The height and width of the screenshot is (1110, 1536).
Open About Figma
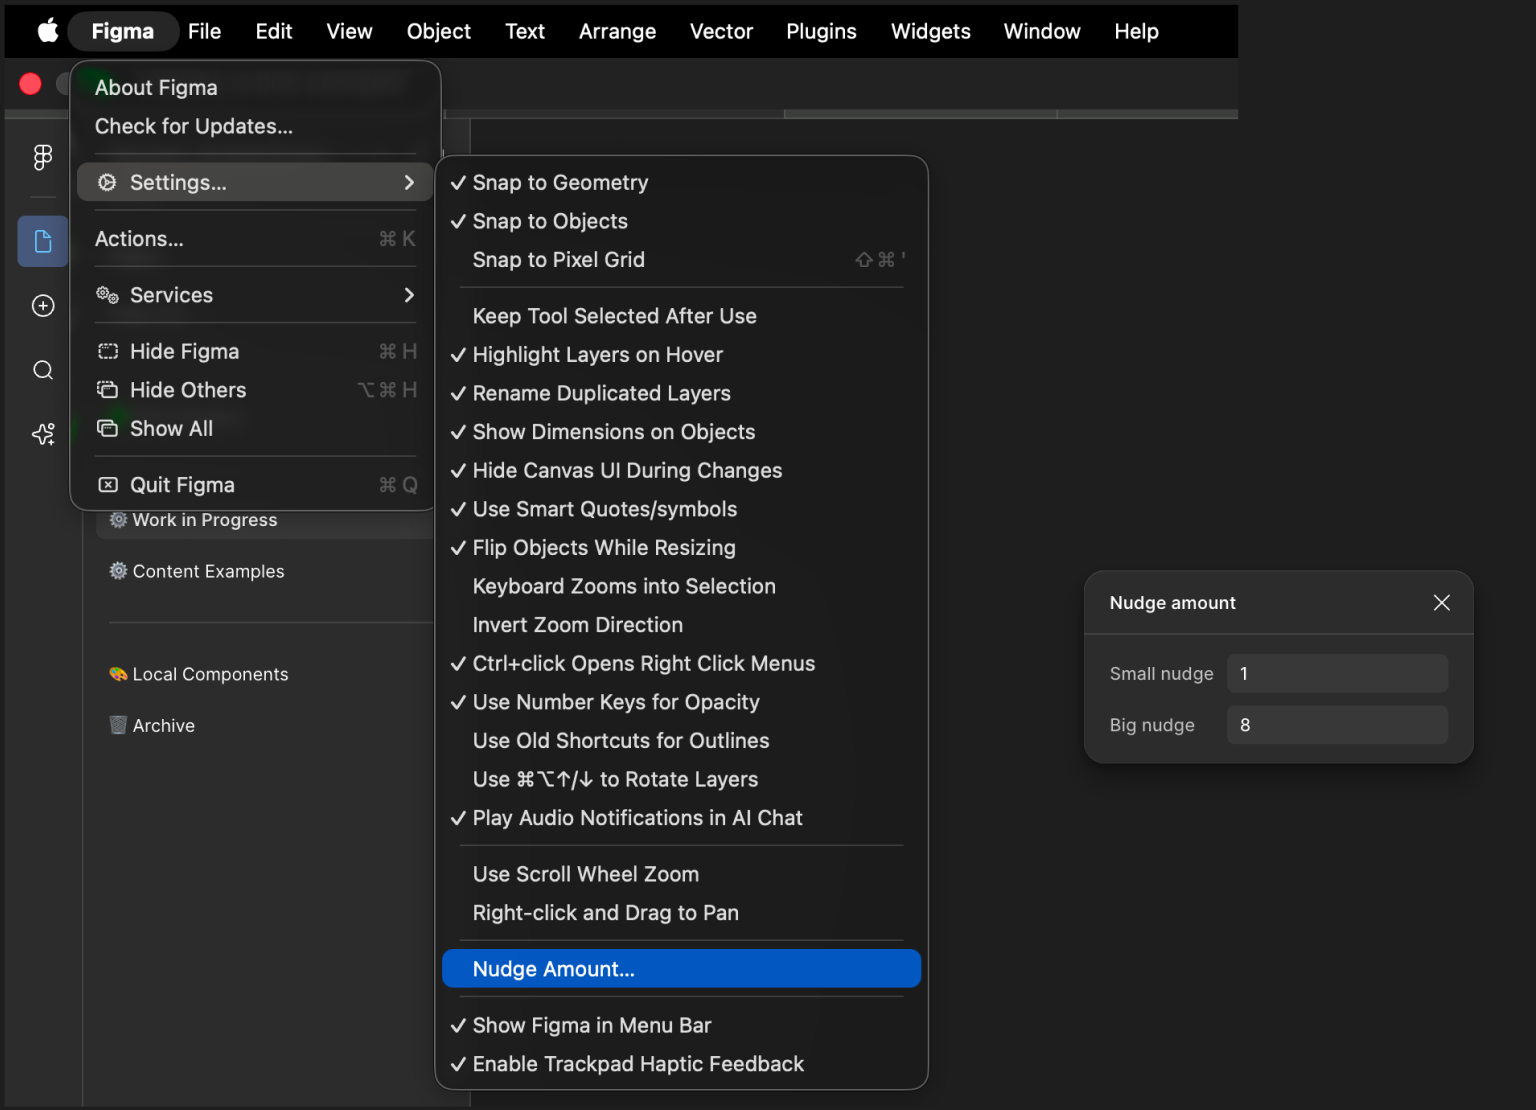[155, 87]
